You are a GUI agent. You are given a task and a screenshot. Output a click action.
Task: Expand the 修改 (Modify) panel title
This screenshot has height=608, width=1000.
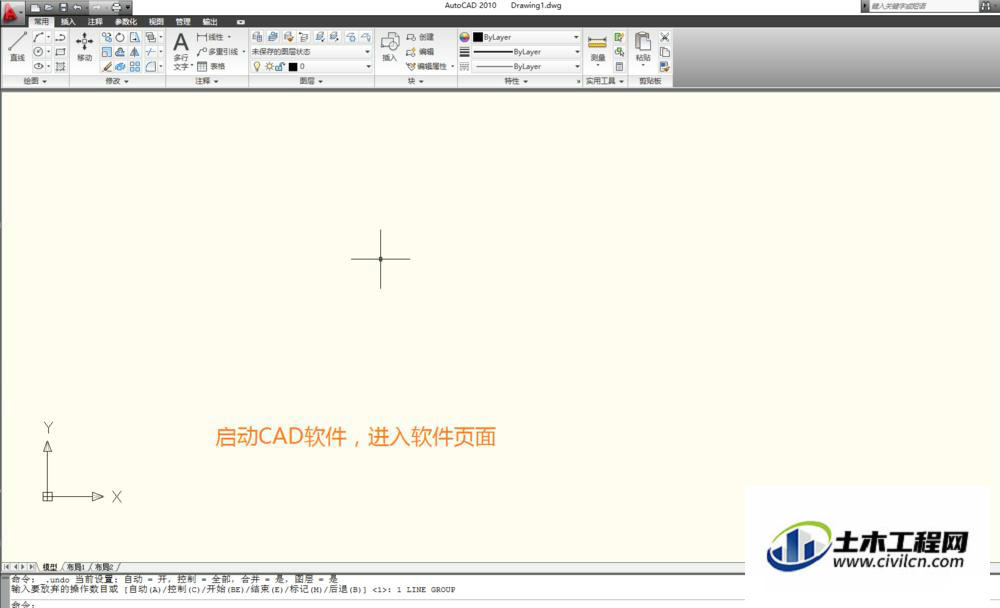pos(117,81)
